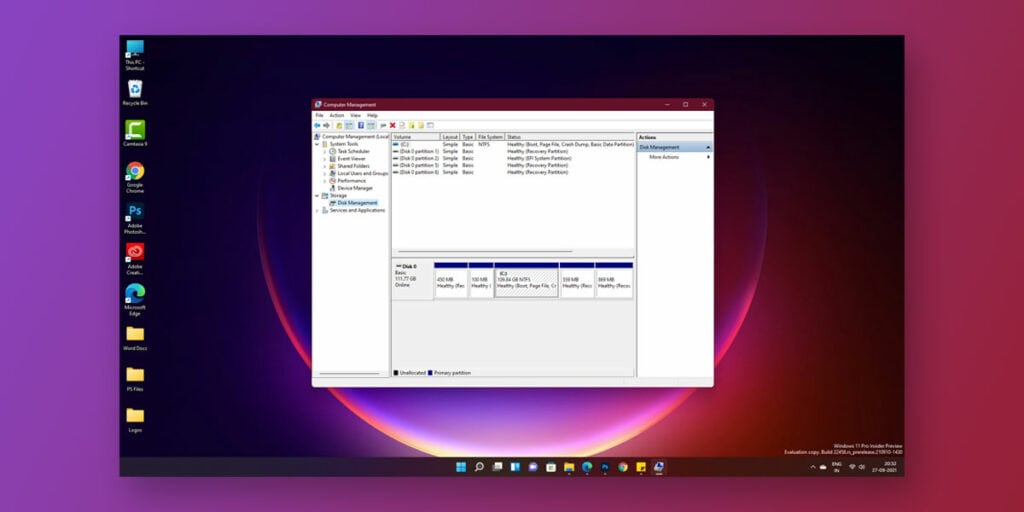Open the View menu

(355, 116)
